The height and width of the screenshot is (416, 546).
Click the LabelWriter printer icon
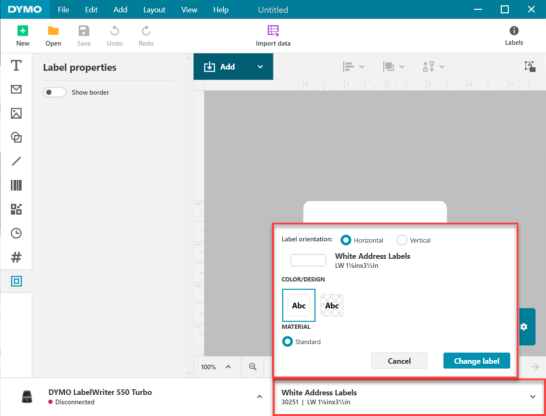[27, 397]
